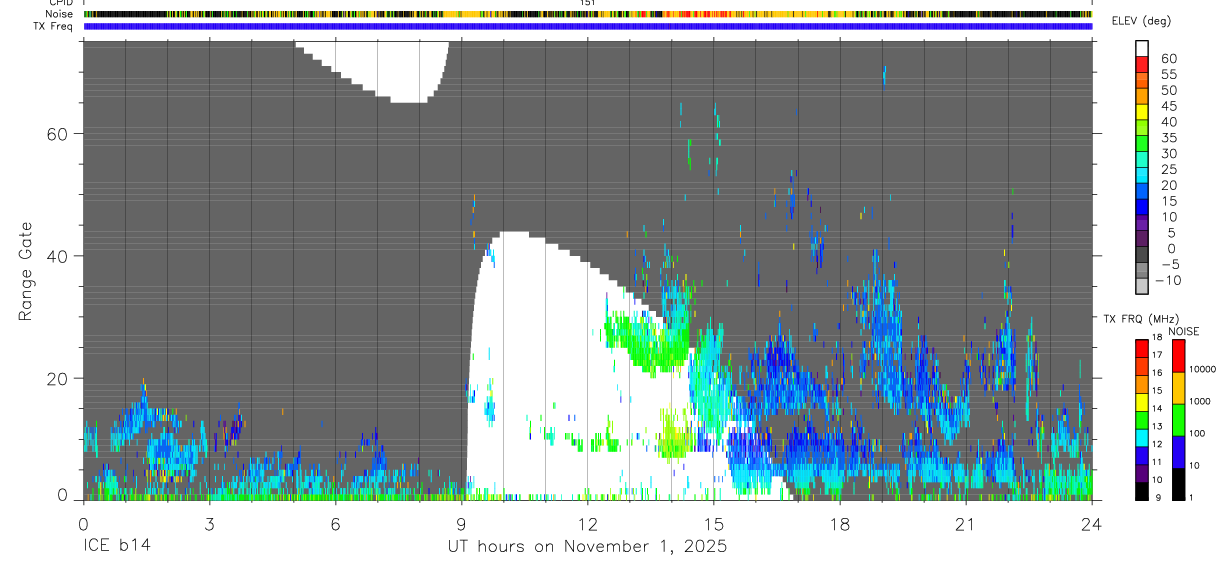Click the 18 tick label on UT hours axis
The width and height of the screenshot is (1228, 567).
click(x=839, y=523)
